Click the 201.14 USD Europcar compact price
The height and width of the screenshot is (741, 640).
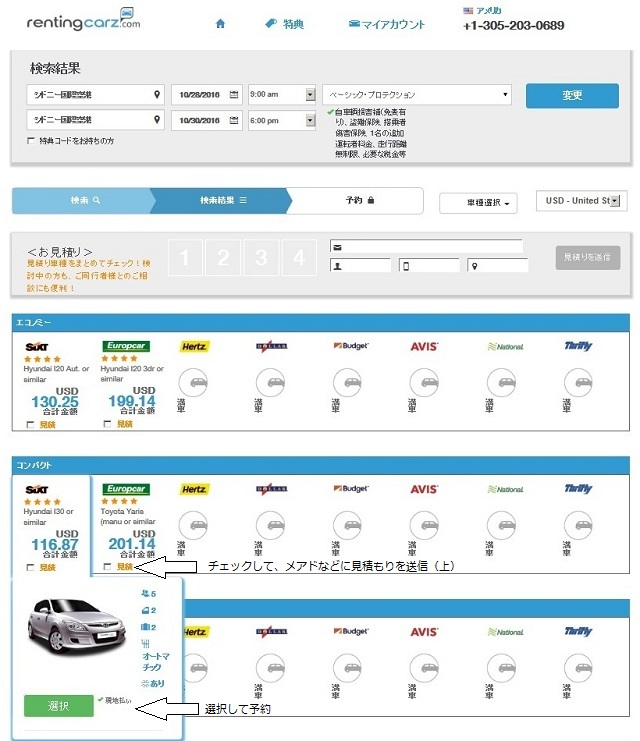(132, 544)
